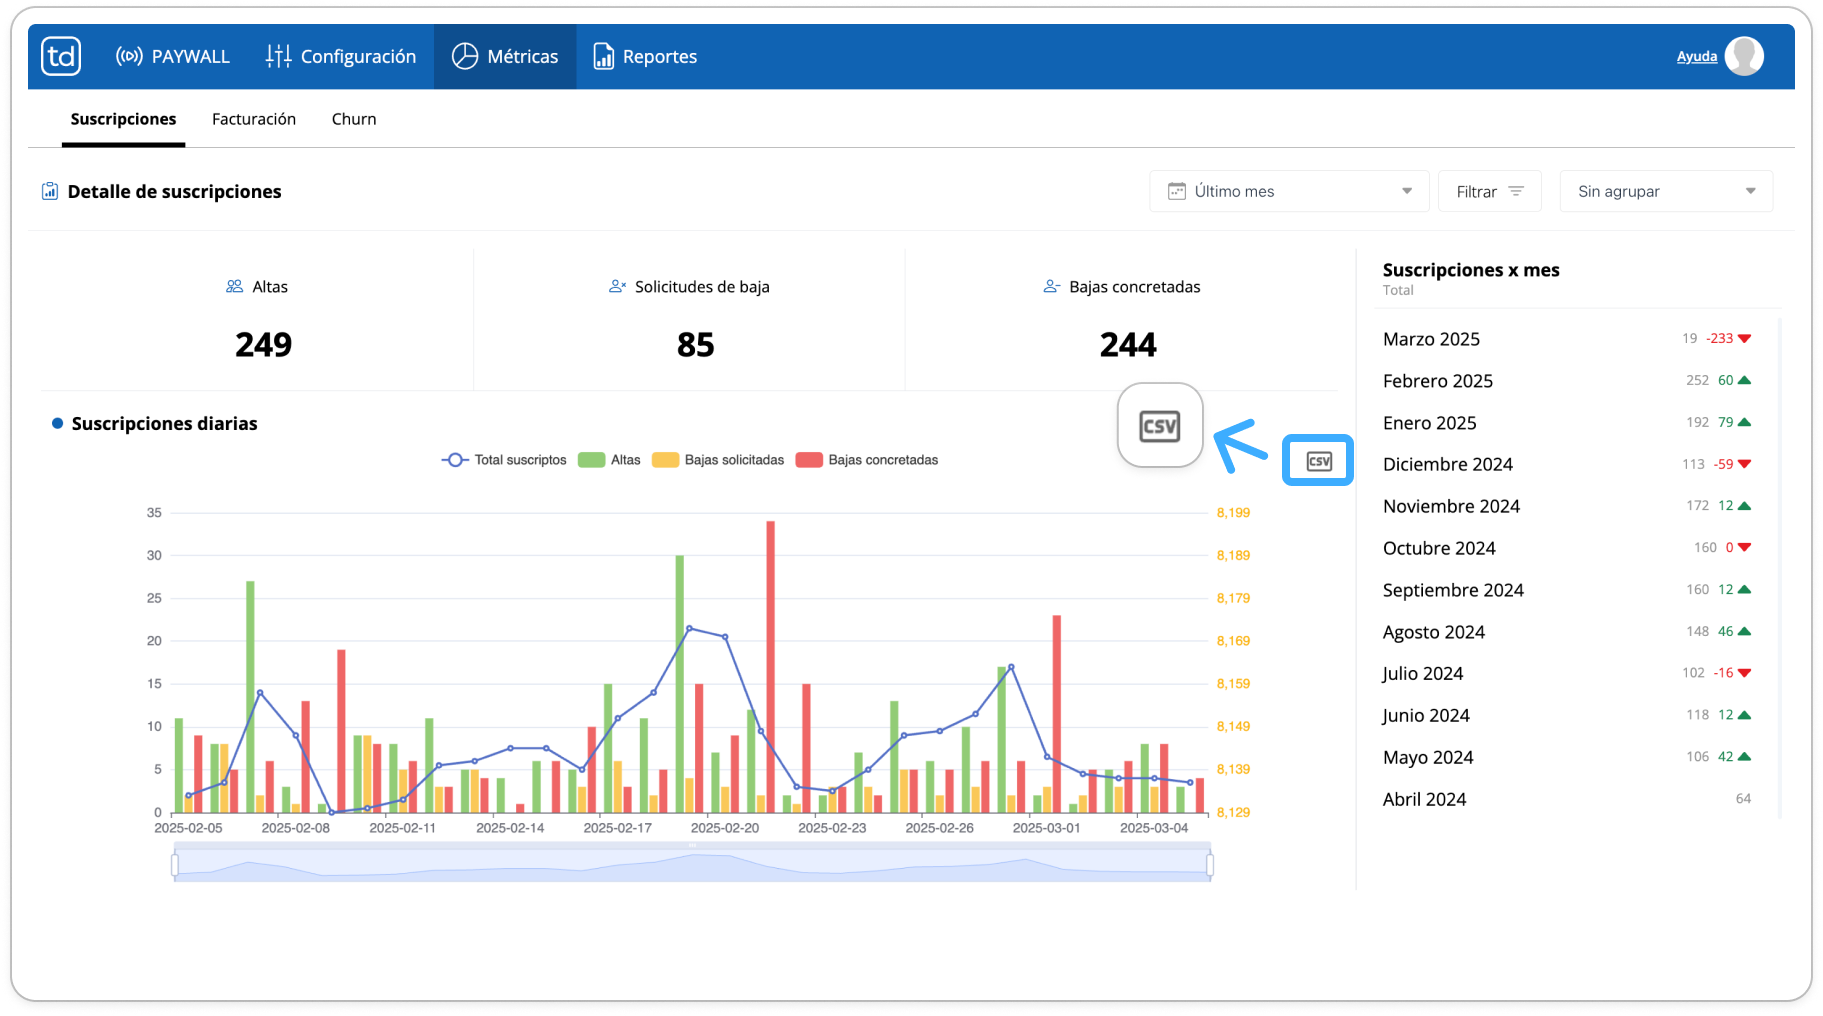The width and height of the screenshot is (1823, 1016).
Task: Open the Último mes date dropdown
Action: (x=1289, y=191)
